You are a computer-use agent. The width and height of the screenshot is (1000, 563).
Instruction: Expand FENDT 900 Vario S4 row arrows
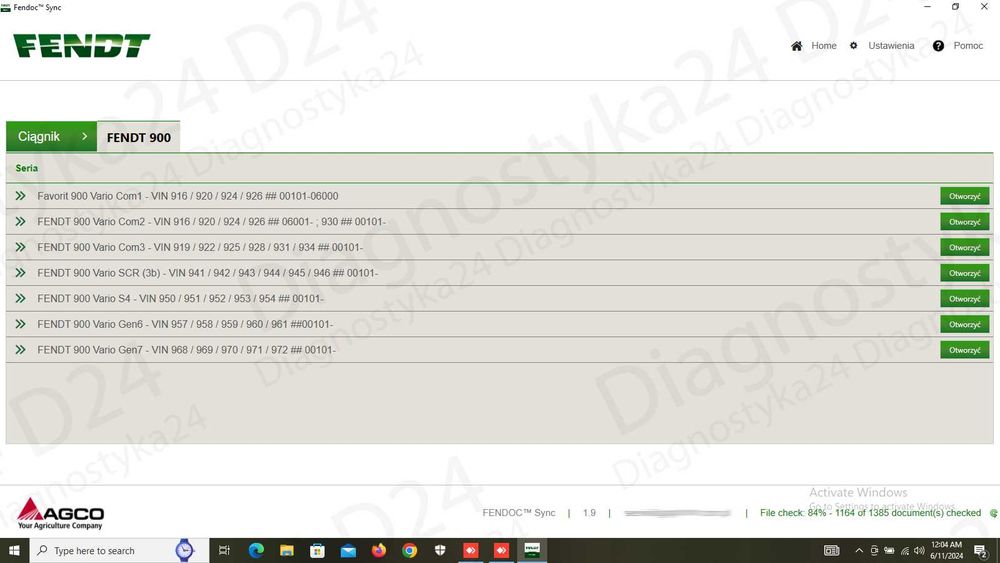click(20, 298)
